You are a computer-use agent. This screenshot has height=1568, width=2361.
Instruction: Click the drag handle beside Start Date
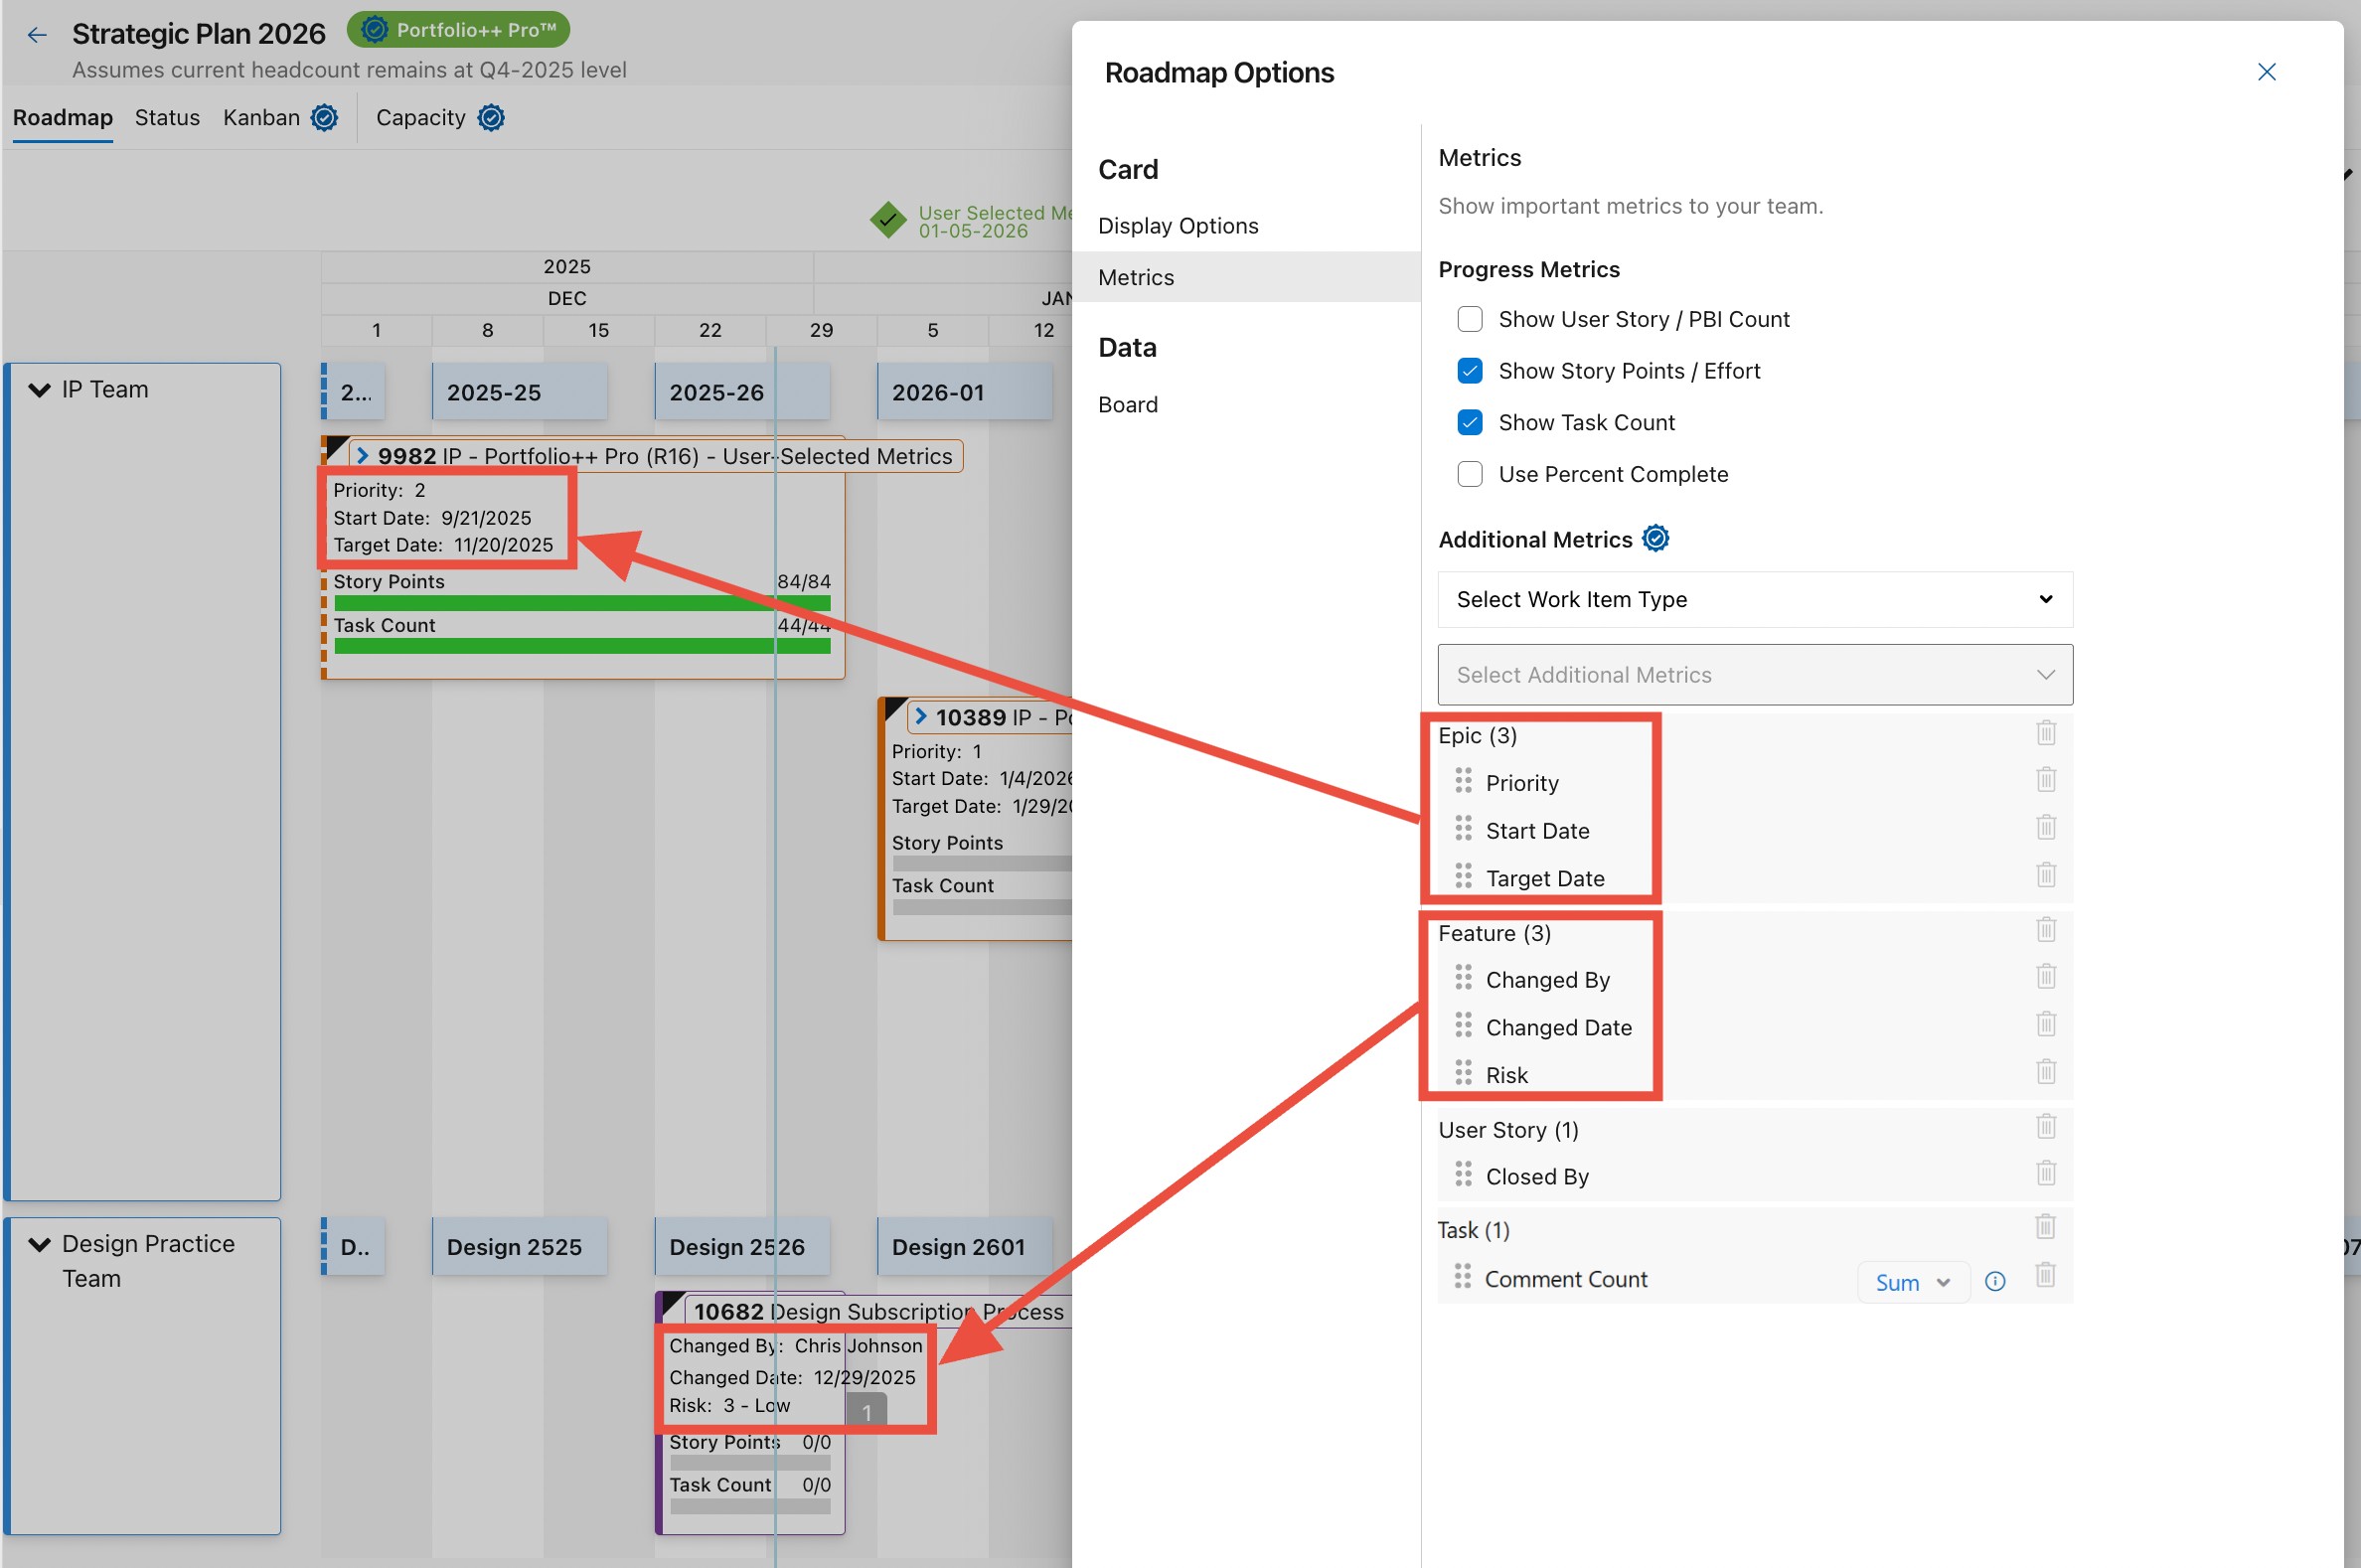(1463, 829)
